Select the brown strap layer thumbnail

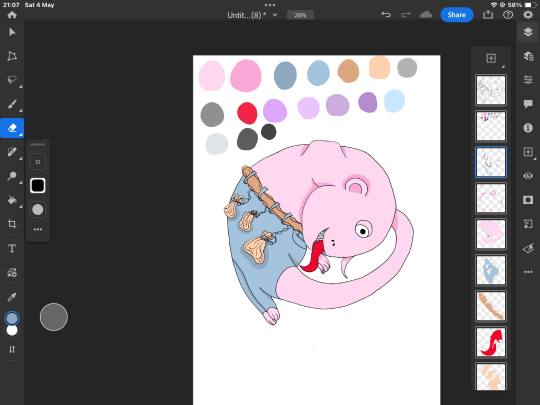tap(491, 306)
